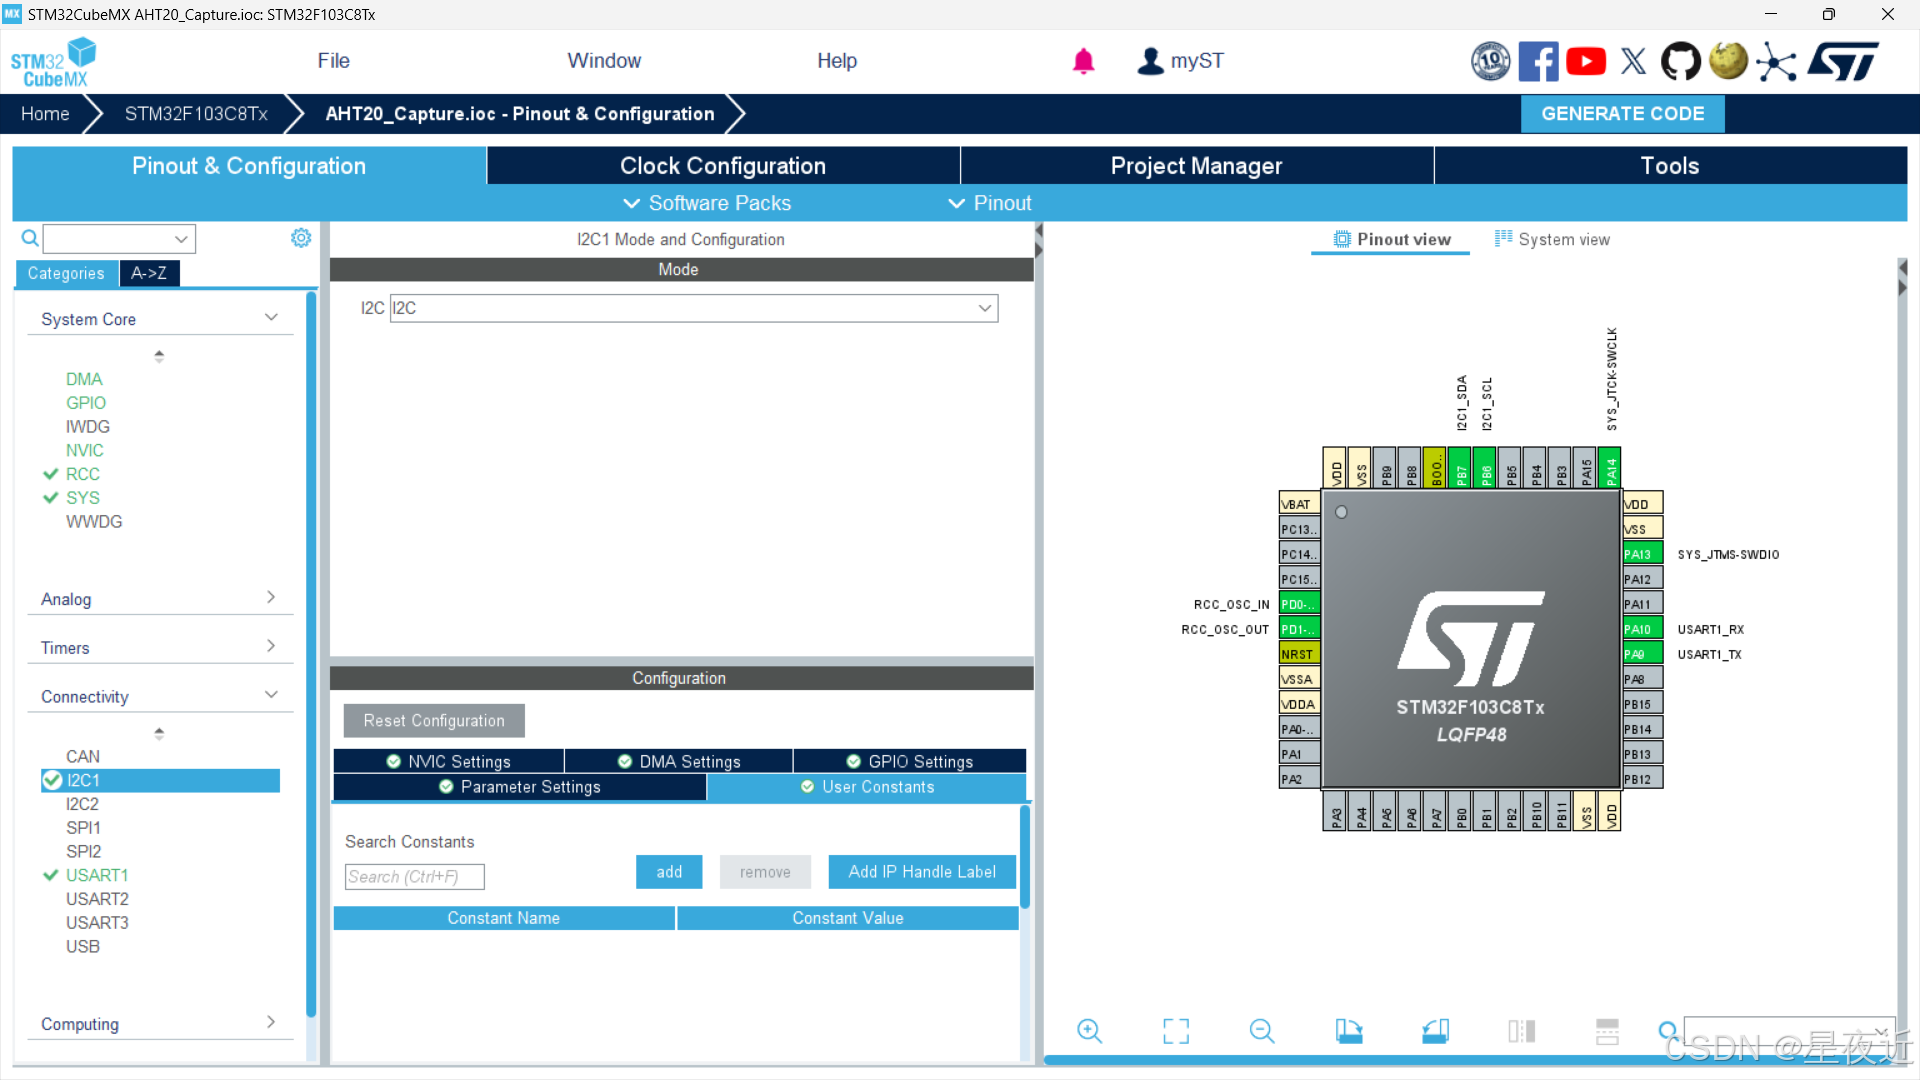Click the settings gear in the categories panel
Image resolution: width=1920 pixels, height=1080 pixels.
301,238
